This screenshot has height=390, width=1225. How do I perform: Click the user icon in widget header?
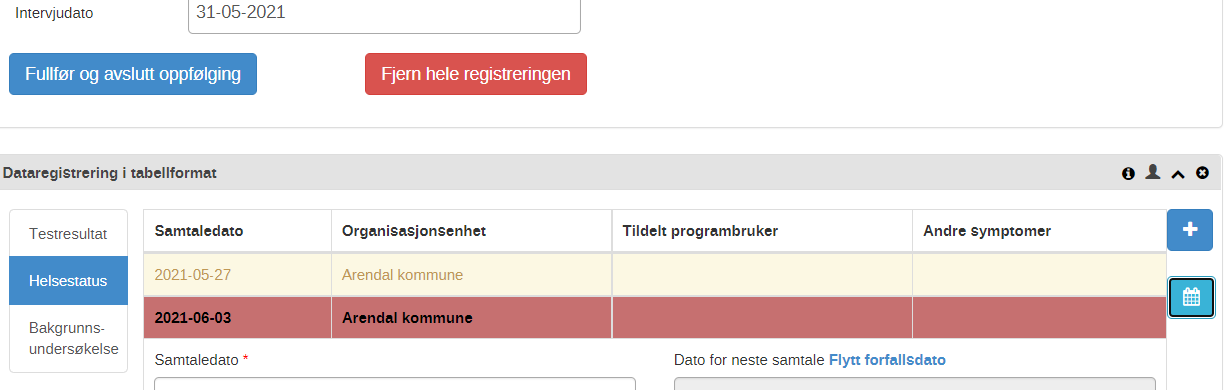click(x=1153, y=172)
